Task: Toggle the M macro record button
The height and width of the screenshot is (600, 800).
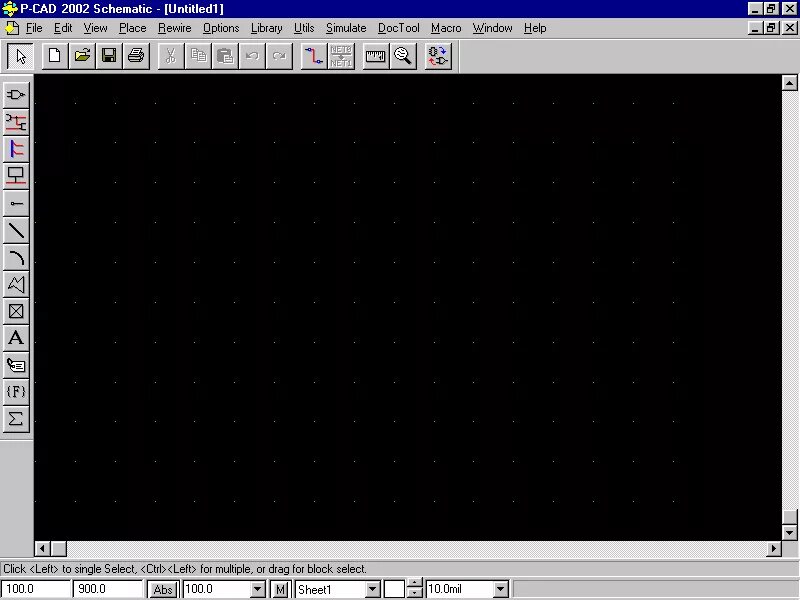Action: click(280, 589)
